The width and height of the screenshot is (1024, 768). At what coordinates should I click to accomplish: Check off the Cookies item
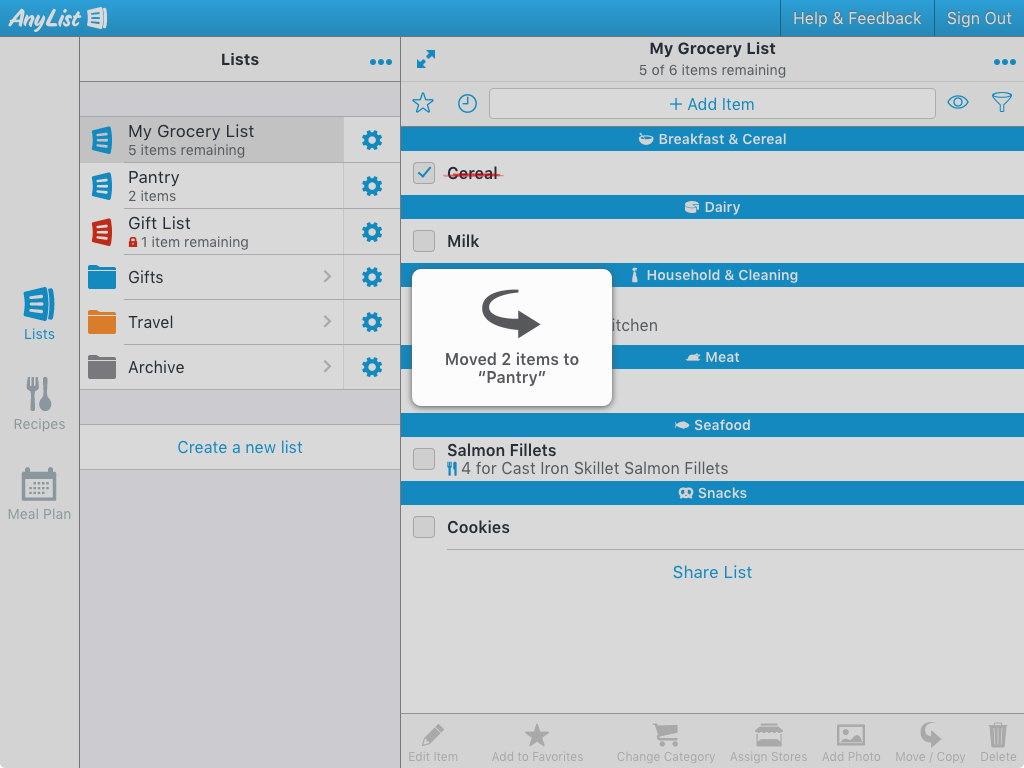(x=424, y=527)
